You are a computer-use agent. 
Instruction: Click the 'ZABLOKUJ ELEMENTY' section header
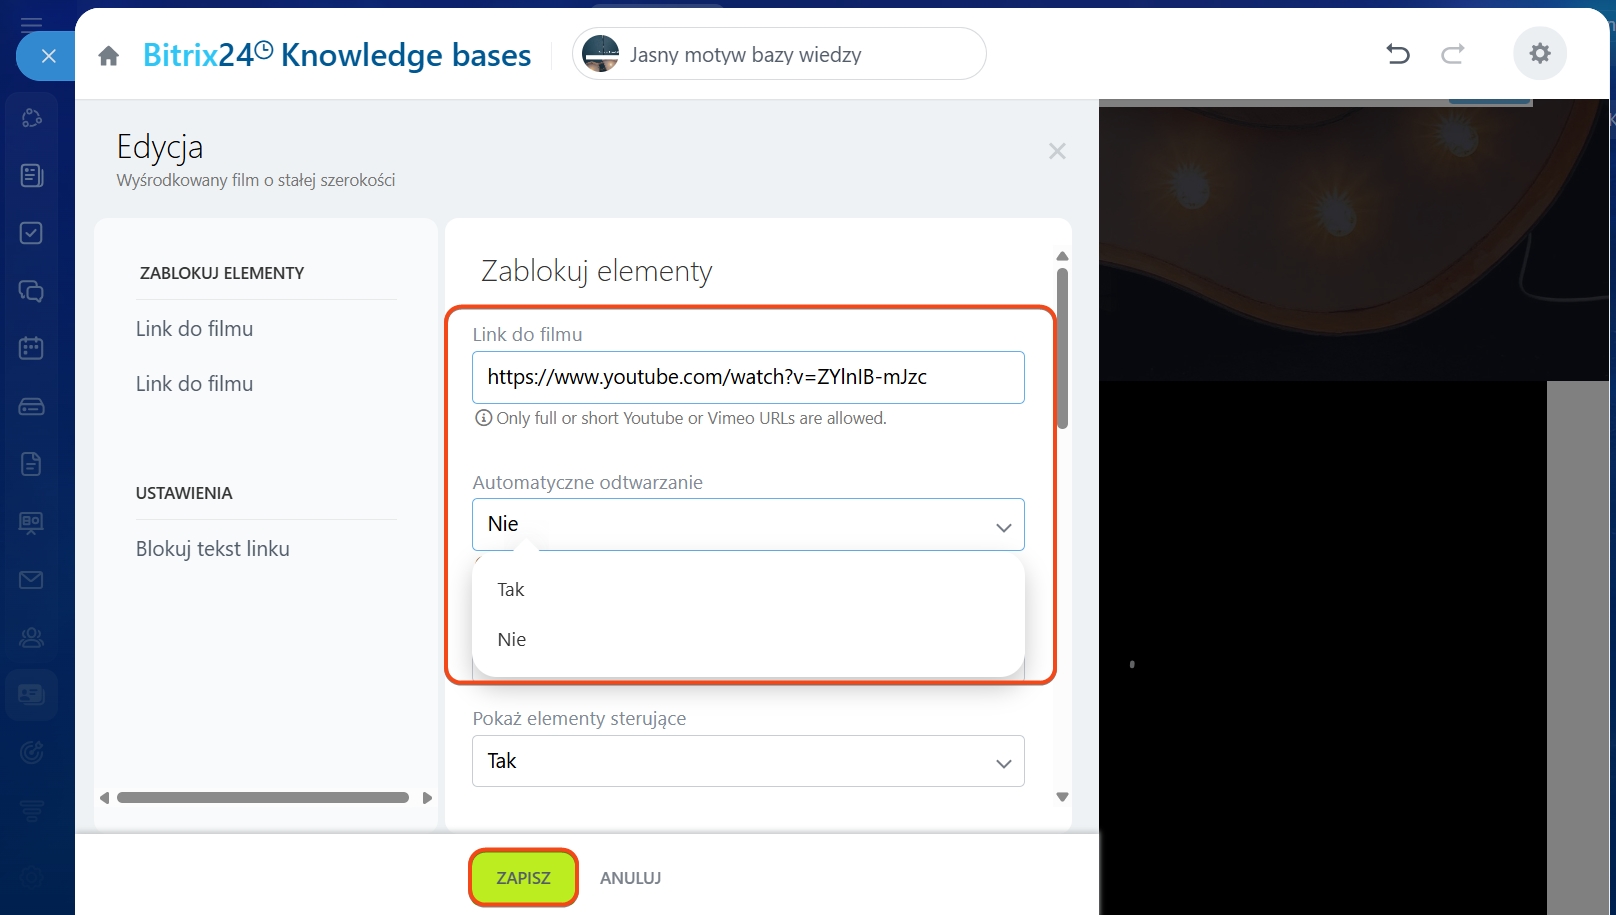click(222, 273)
